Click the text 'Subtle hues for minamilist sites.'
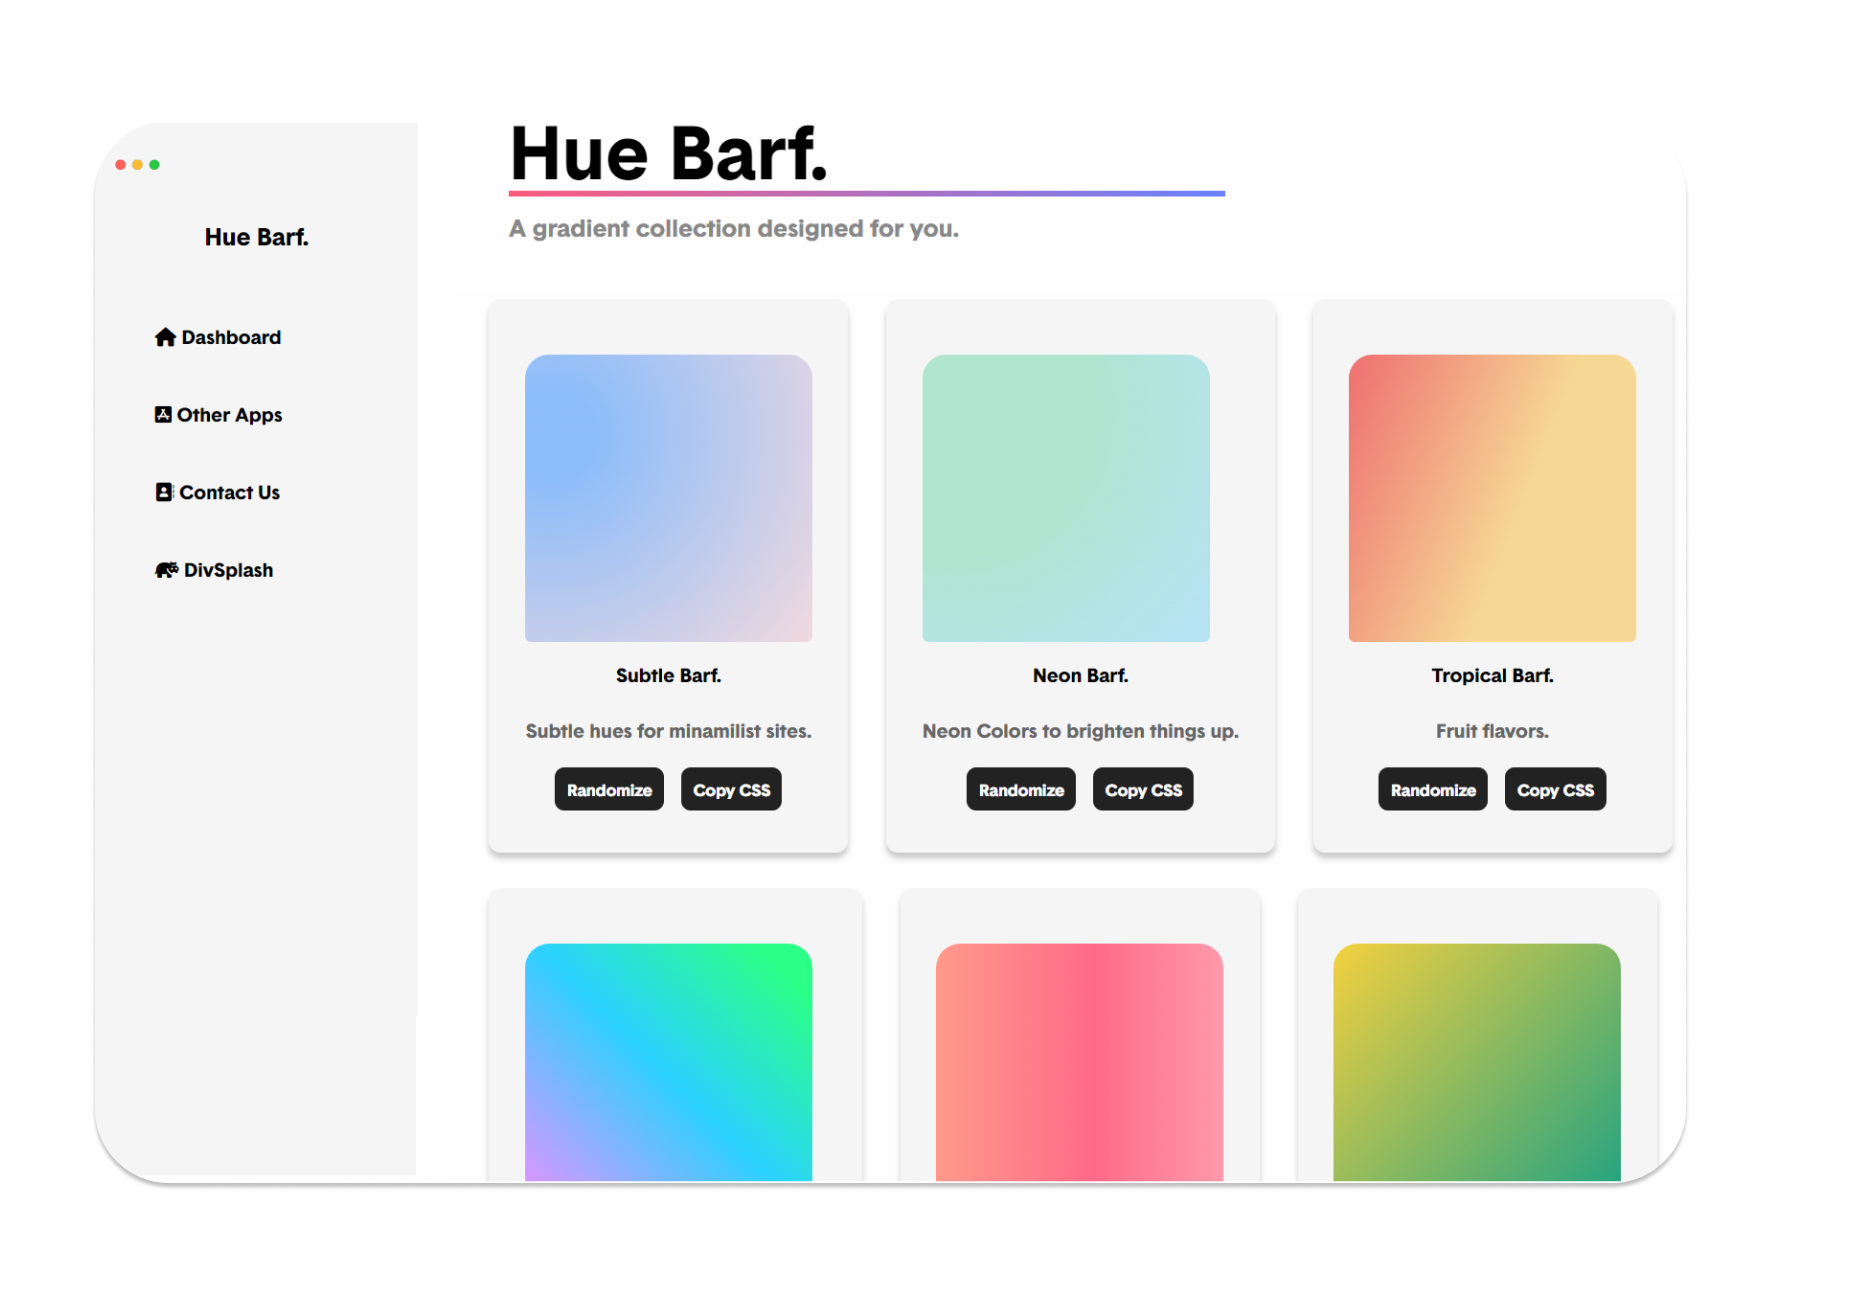 point(668,731)
